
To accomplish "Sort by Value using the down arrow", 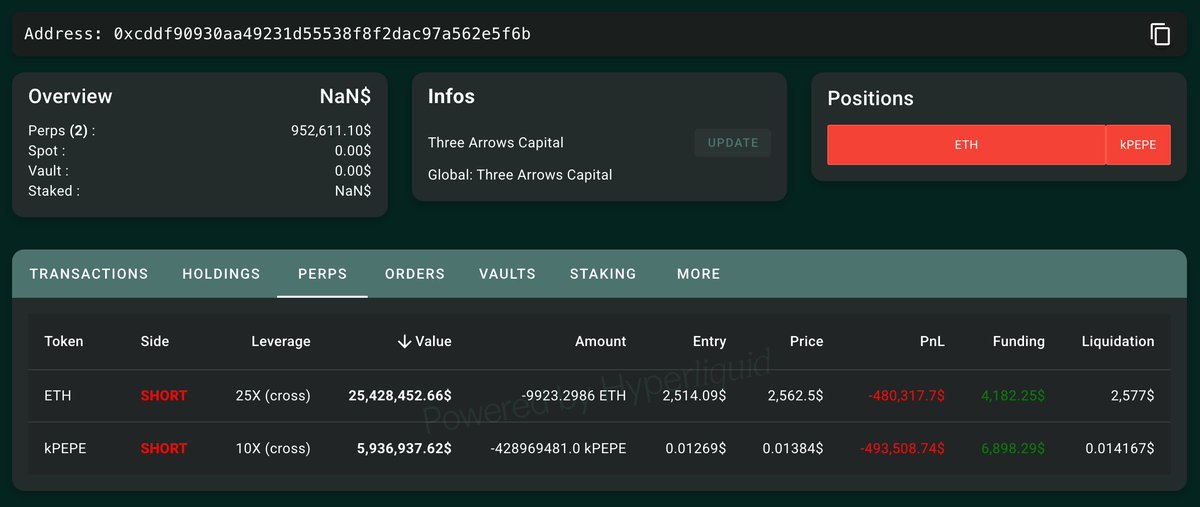I will [405, 342].
